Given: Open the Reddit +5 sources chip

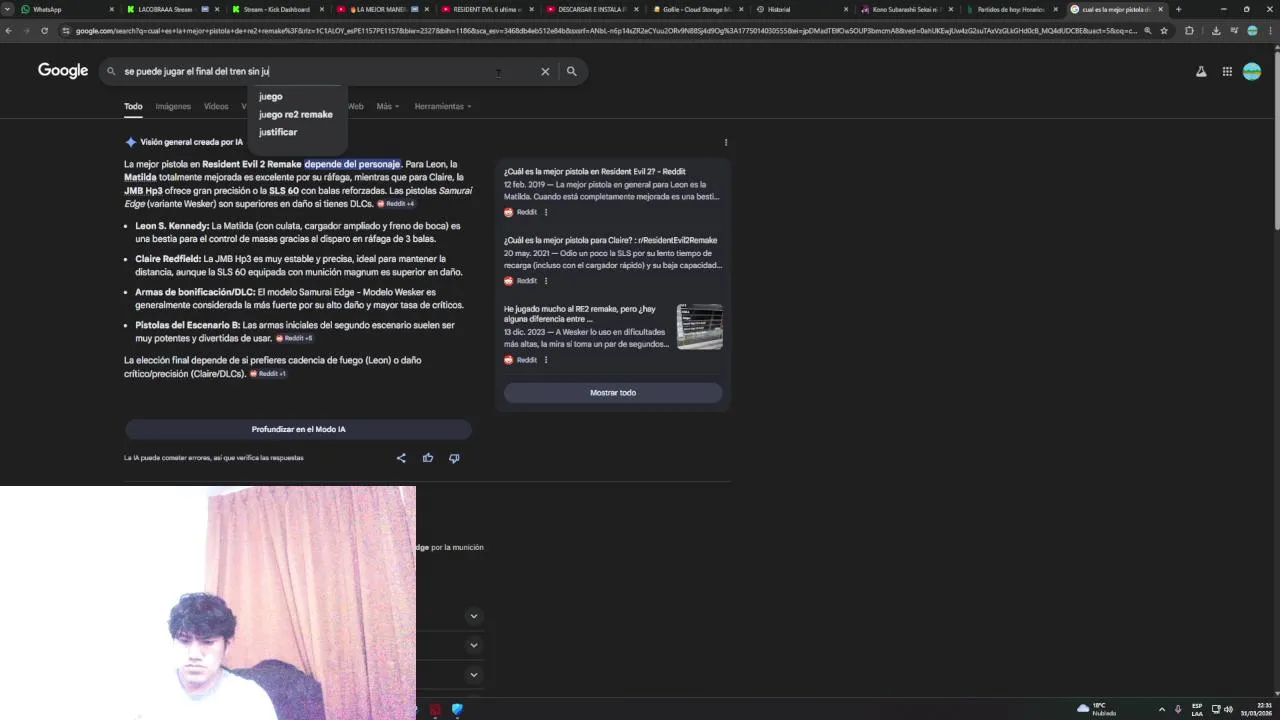Looking at the screenshot, I should coord(295,338).
